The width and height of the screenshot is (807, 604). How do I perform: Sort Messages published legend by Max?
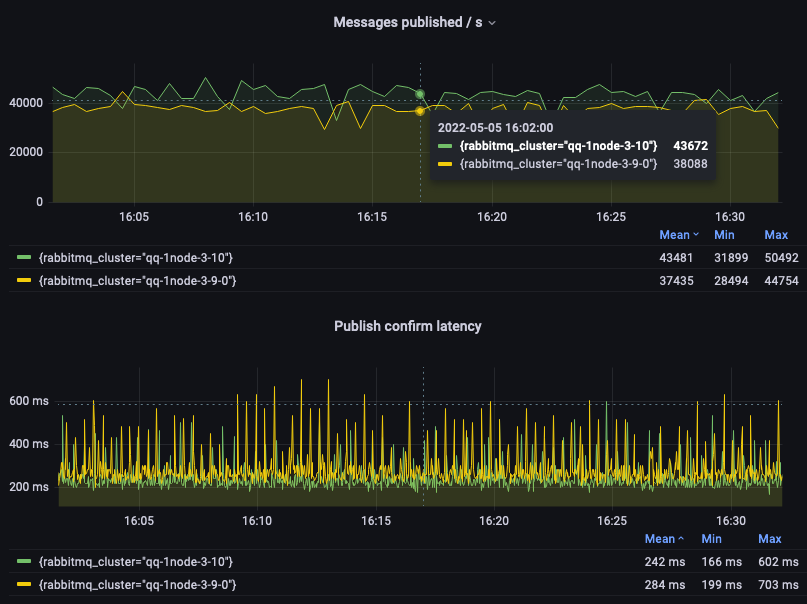(x=776, y=235)
